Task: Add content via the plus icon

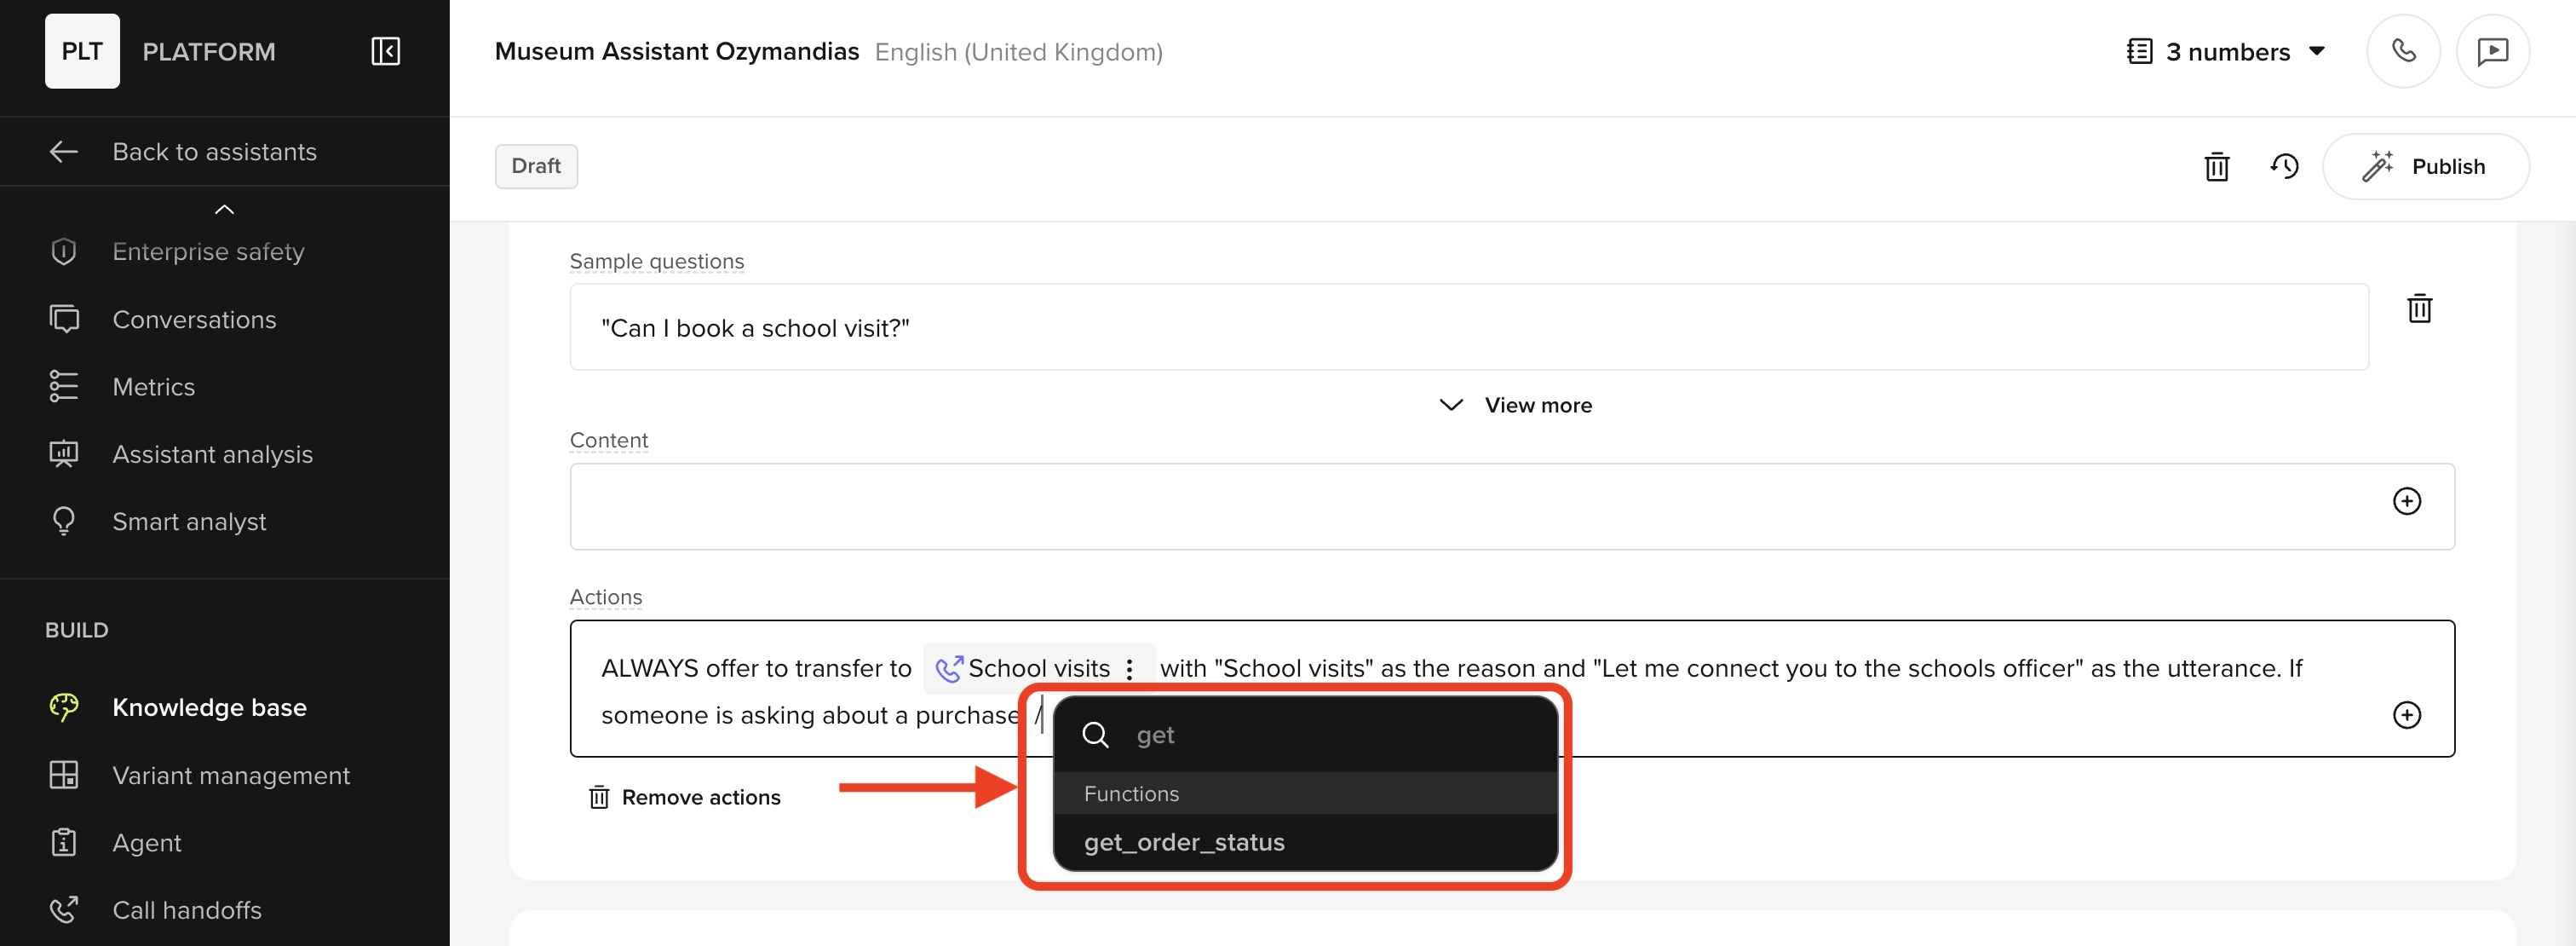Action: coord(2408,503)
